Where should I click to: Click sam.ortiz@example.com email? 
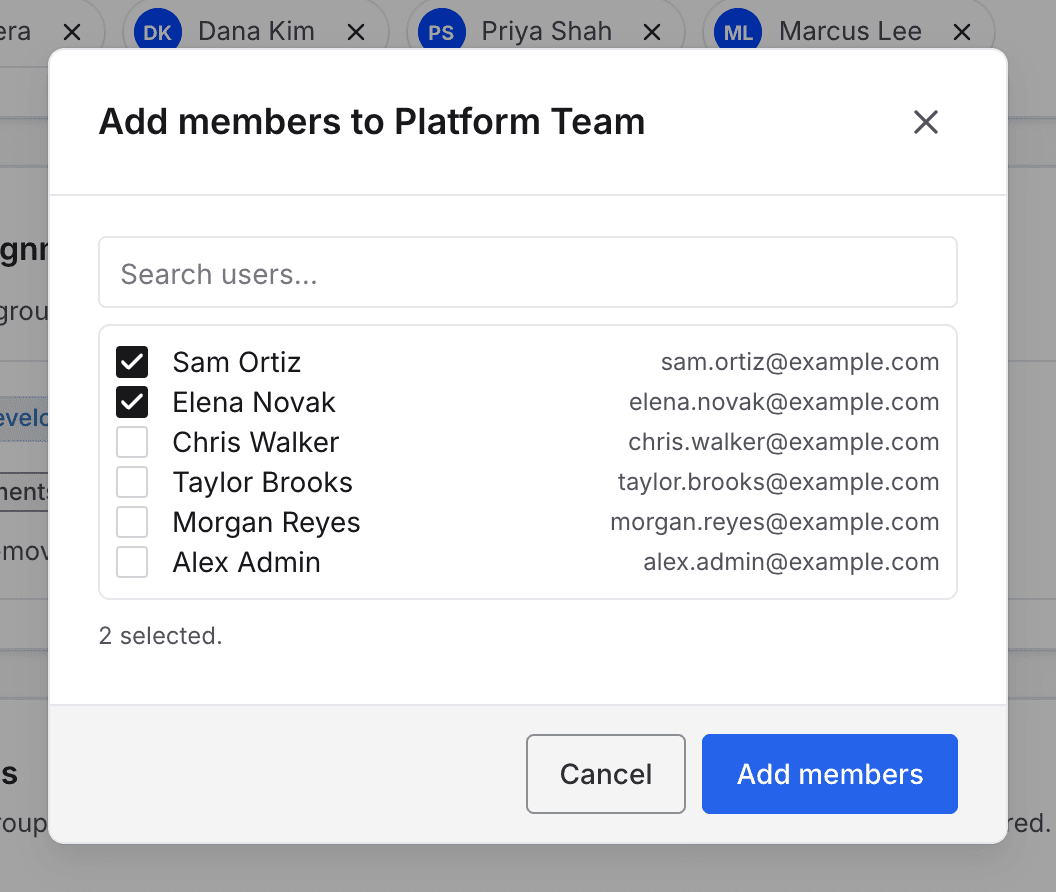coord(800,362)
